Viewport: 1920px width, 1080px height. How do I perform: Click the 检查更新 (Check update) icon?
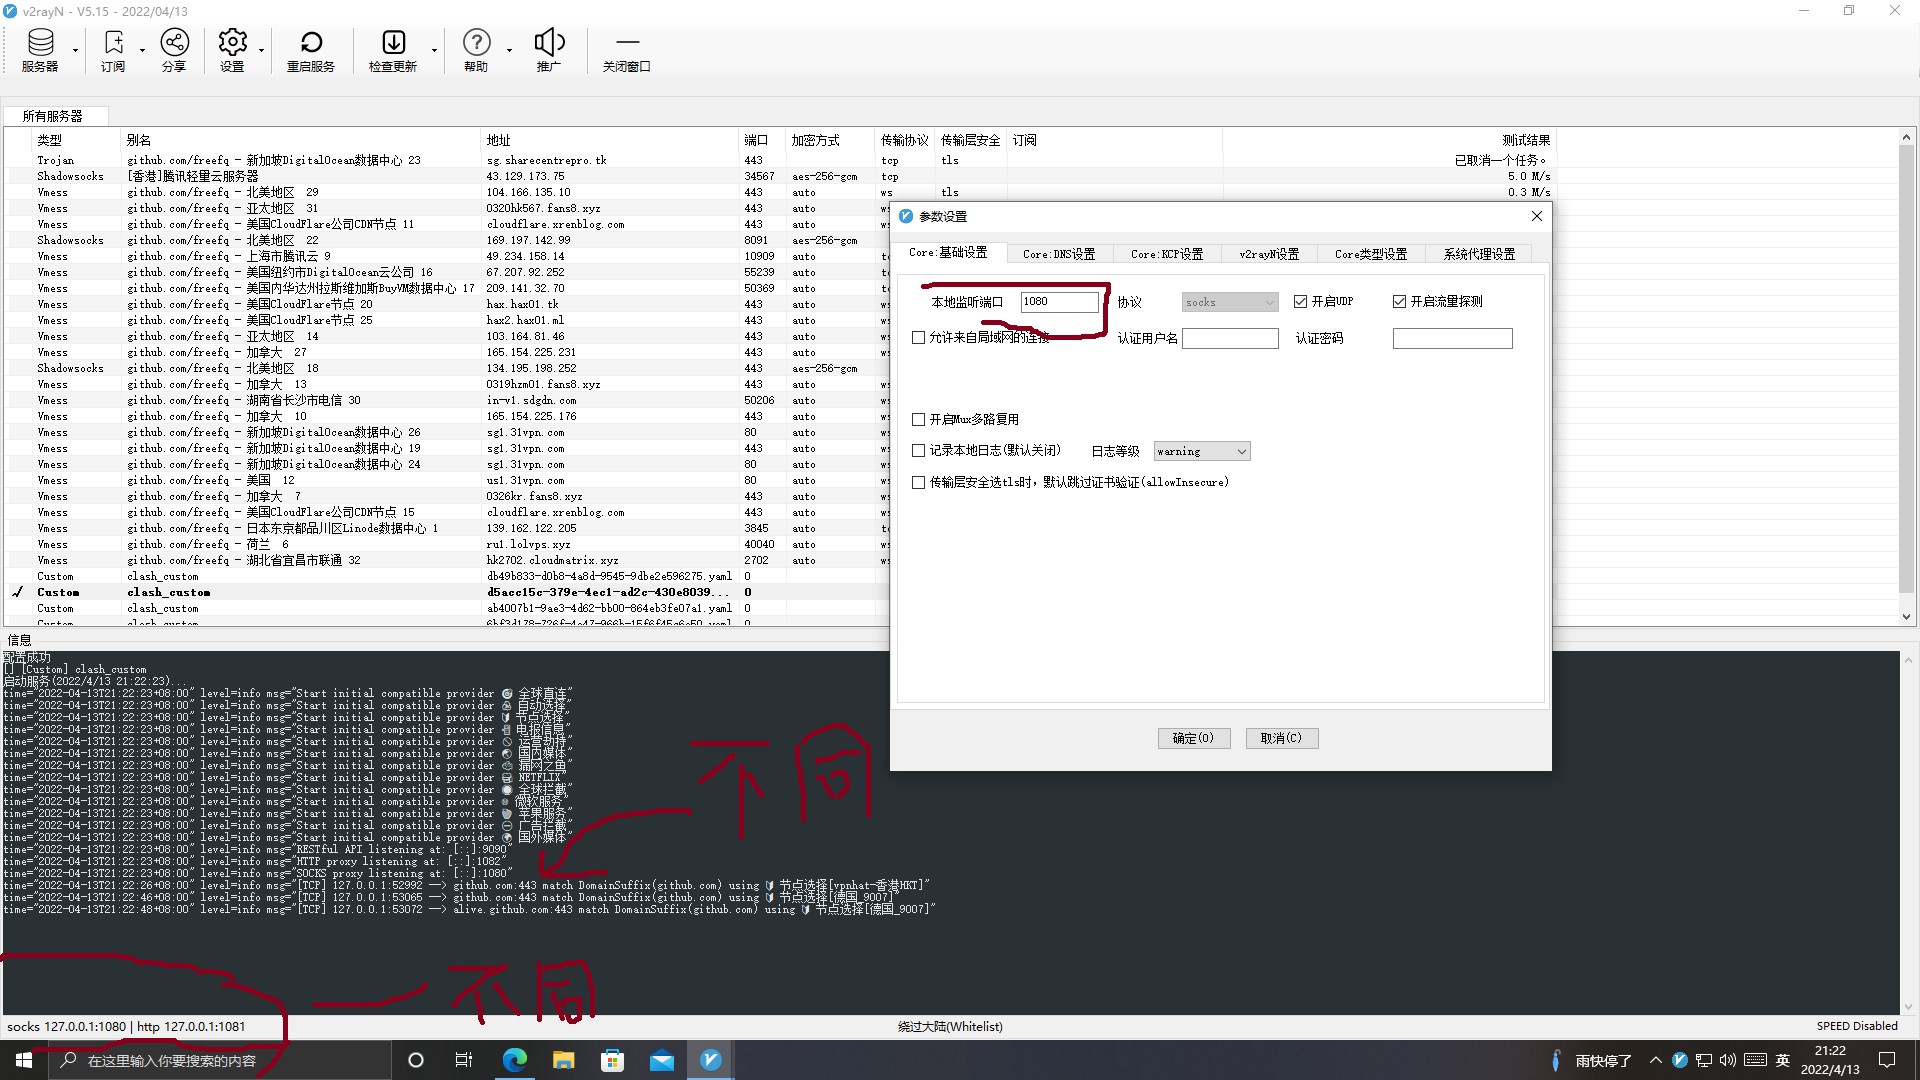tap(393, 50)
